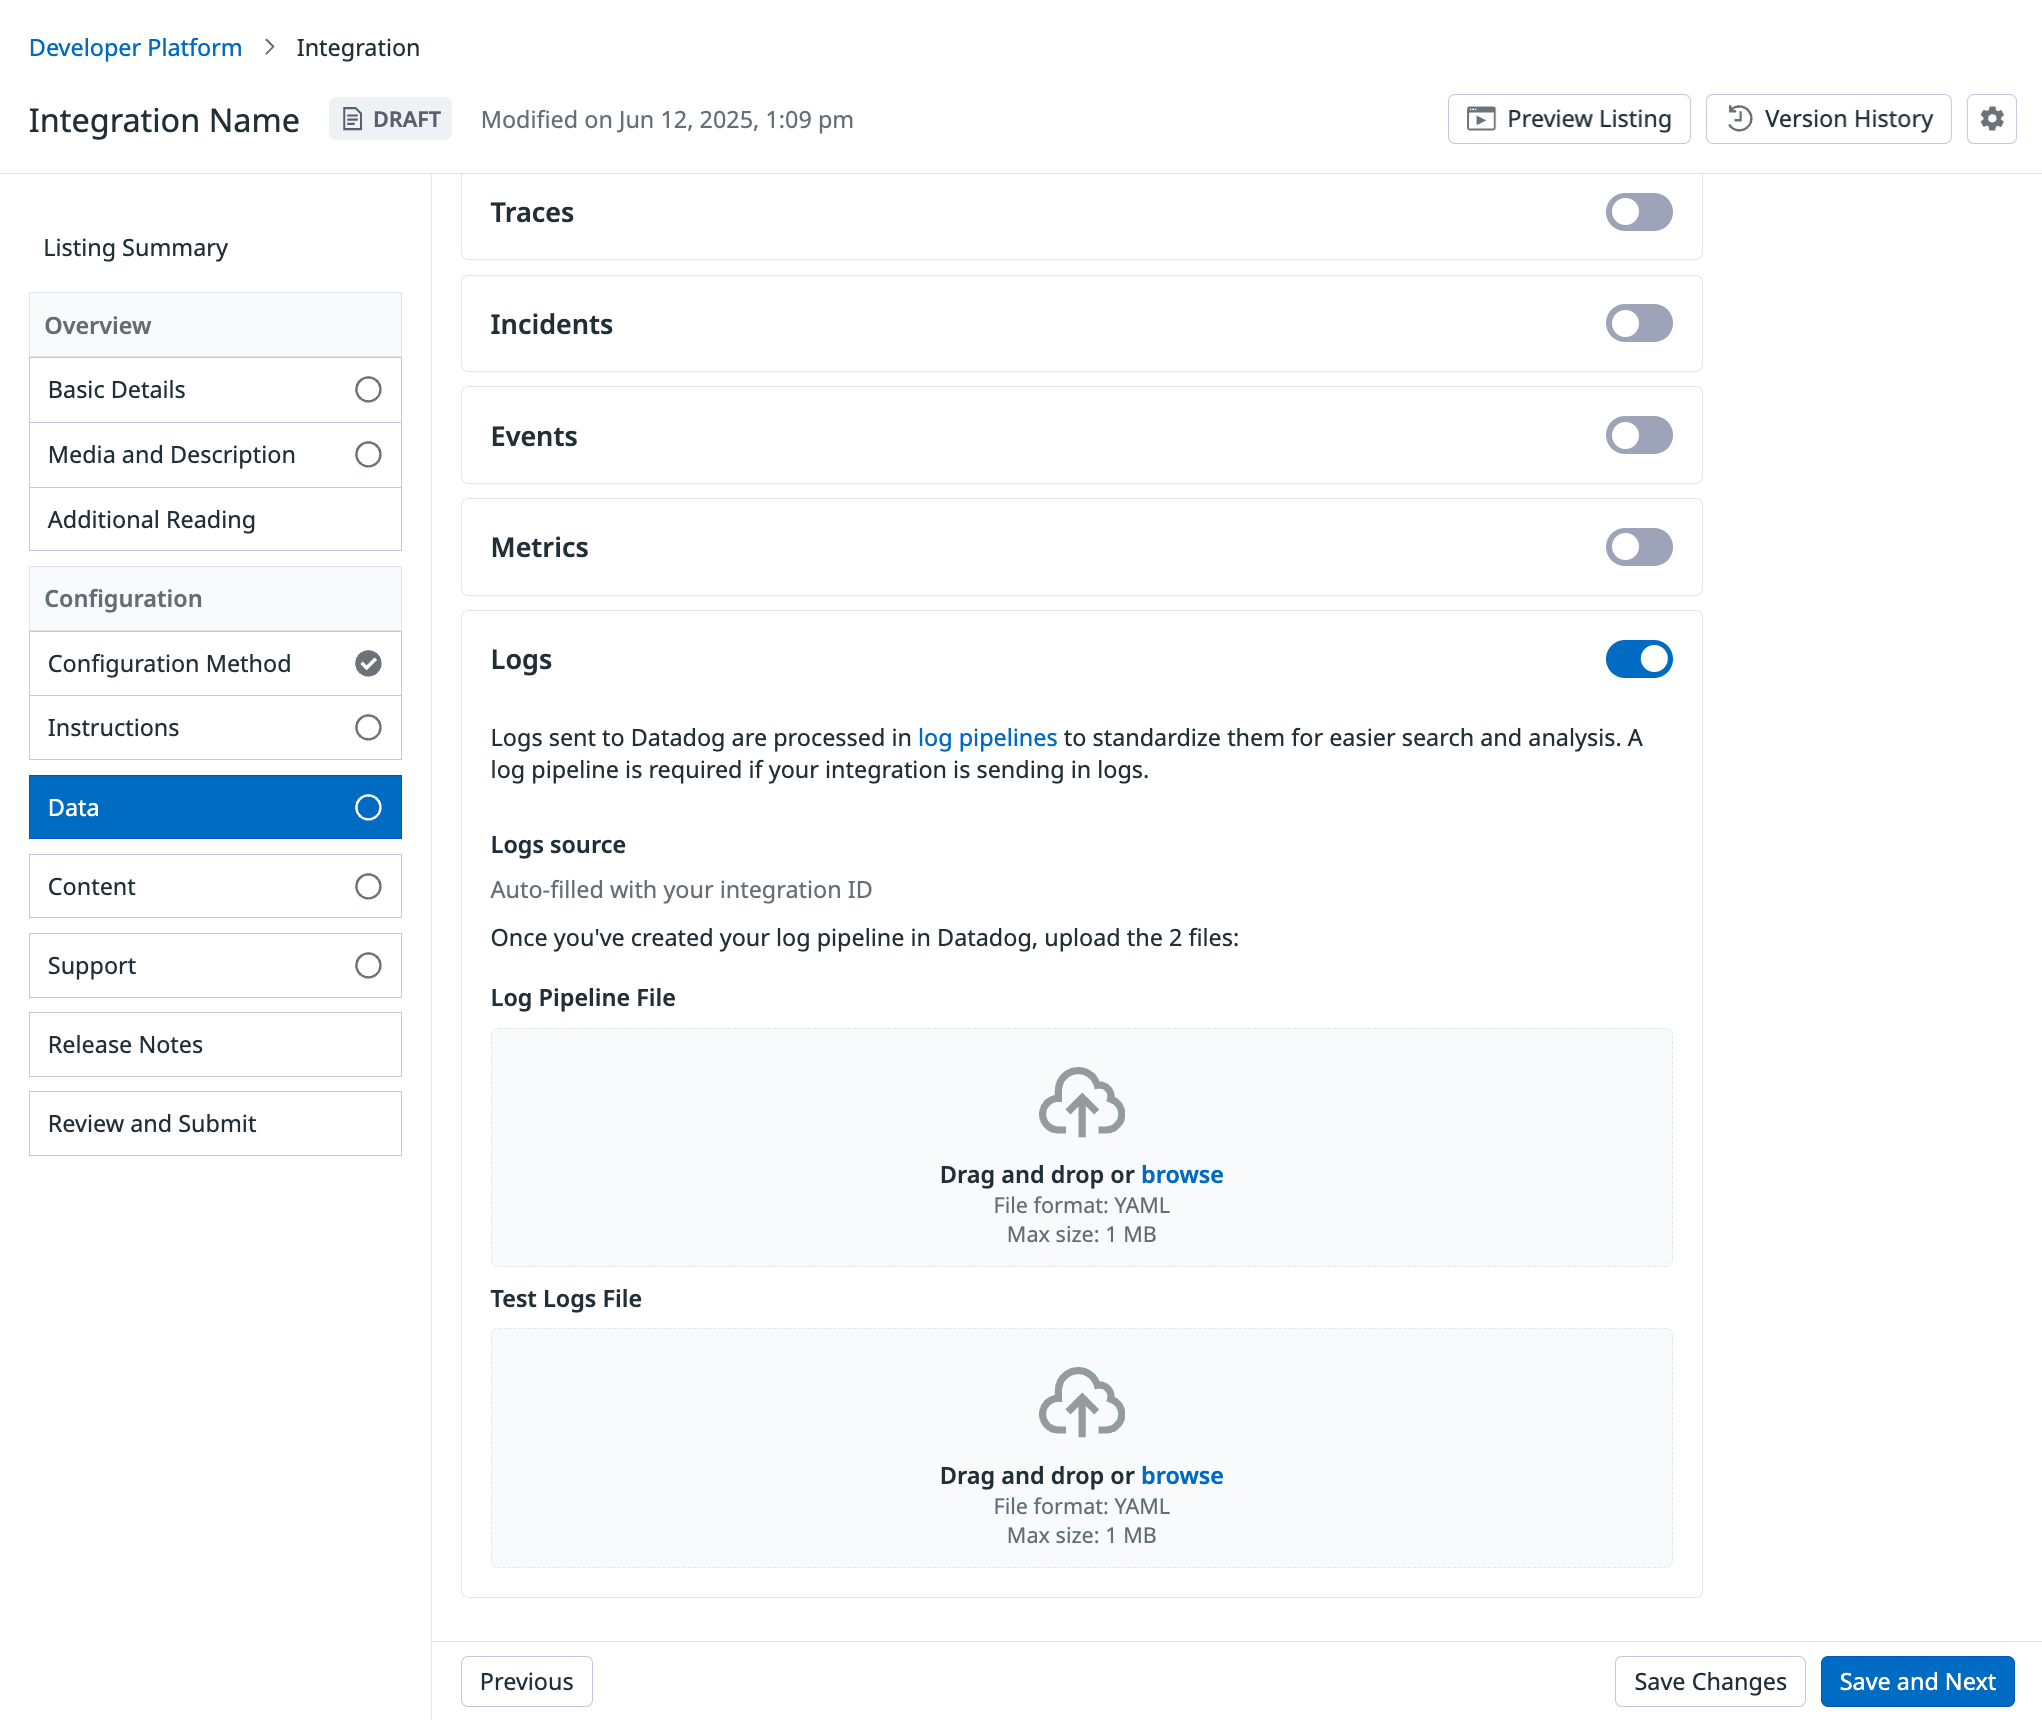Open the log pipelines link
Screen dimensions: 2042x1720
(986, 738)
